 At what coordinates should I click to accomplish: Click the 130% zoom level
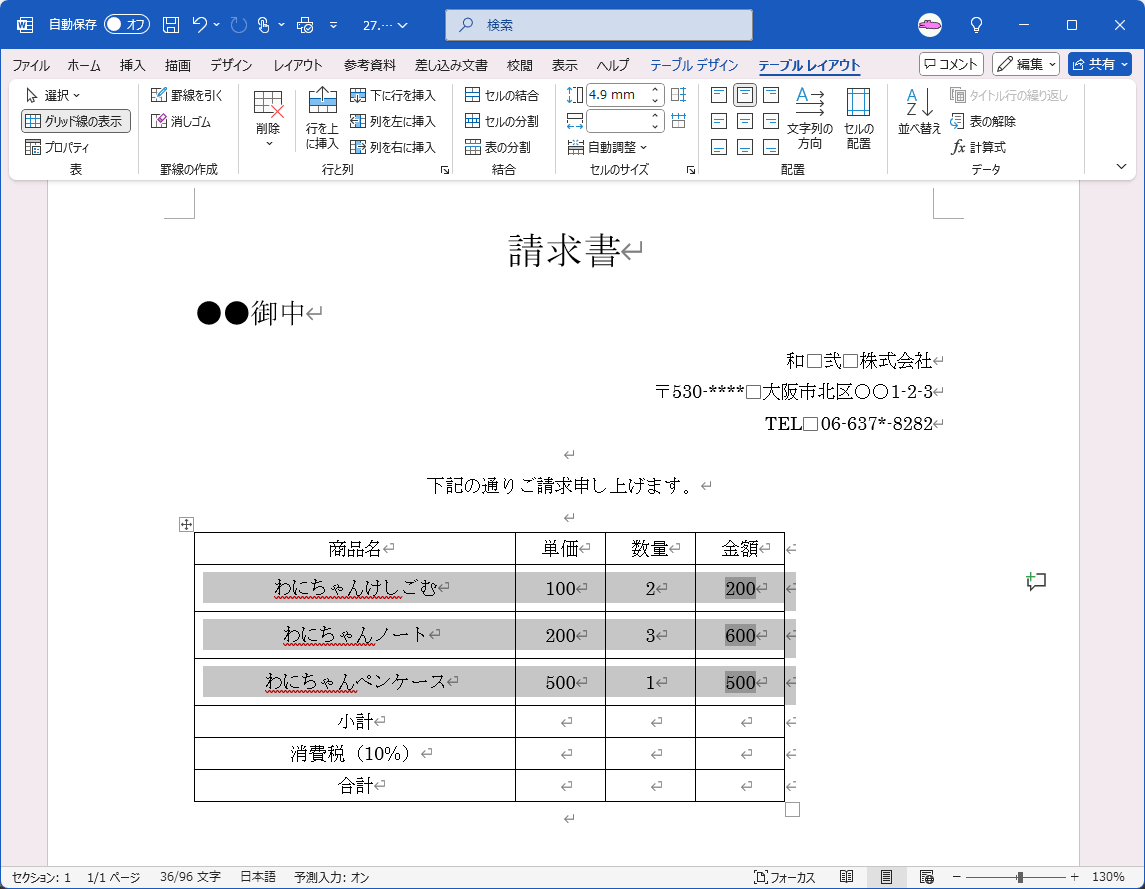tap(1108, 877)
